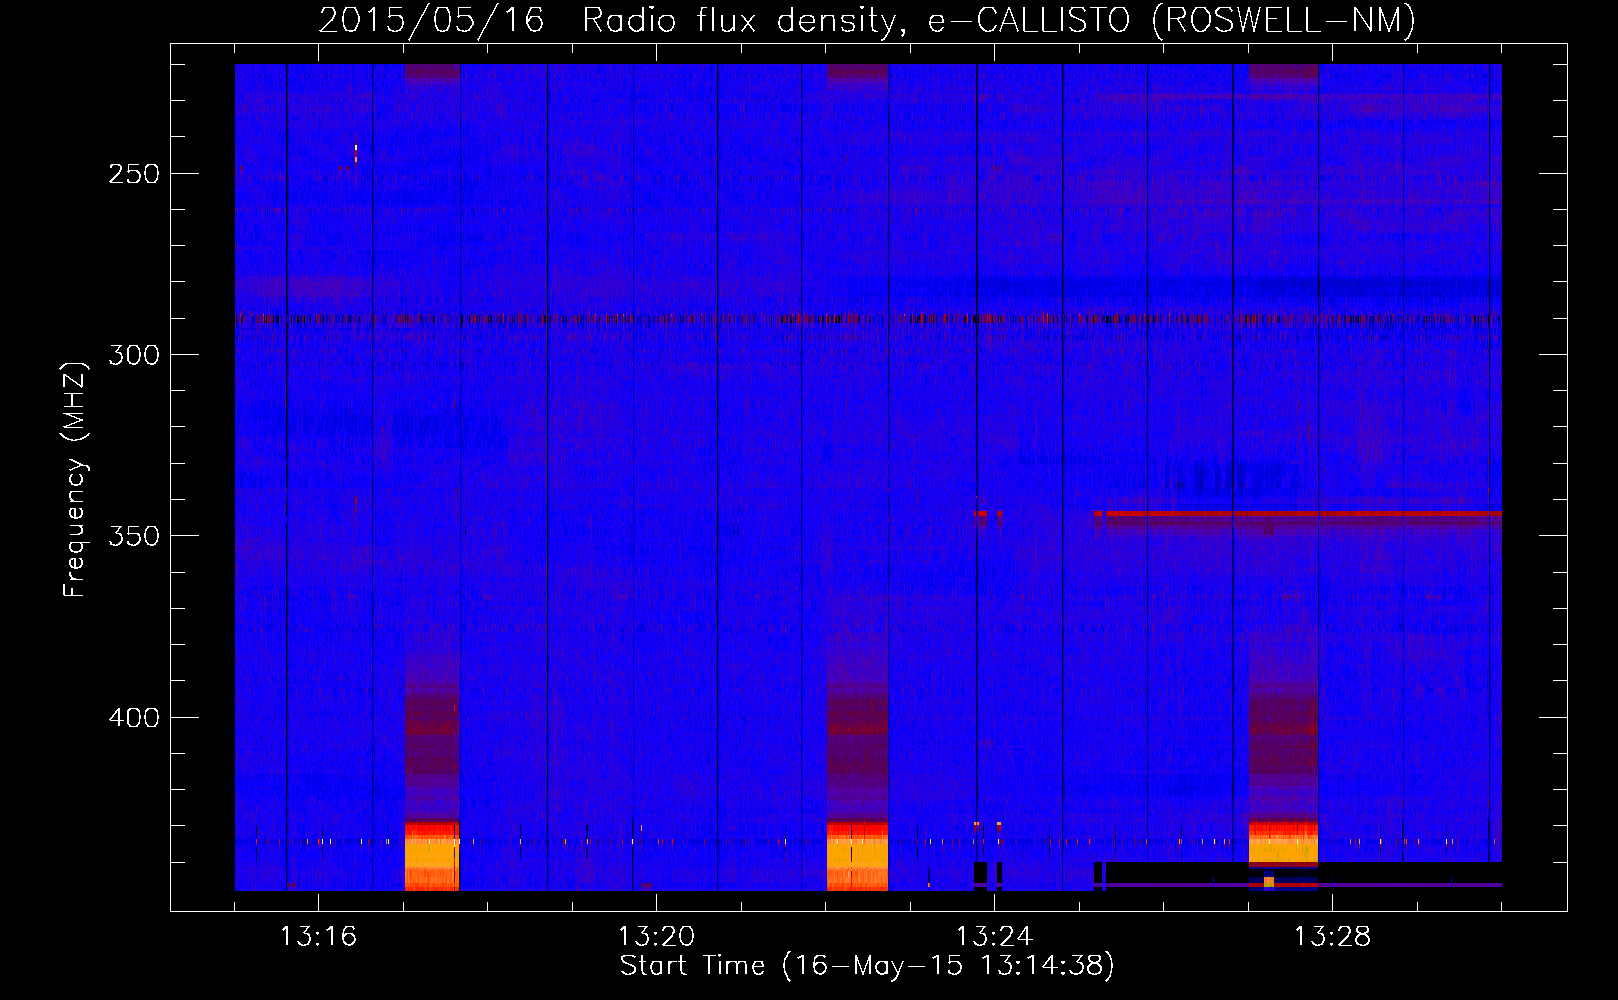
Task: Click the 'Frequency (MHZ)' axis label
Action: coord(75,479)
